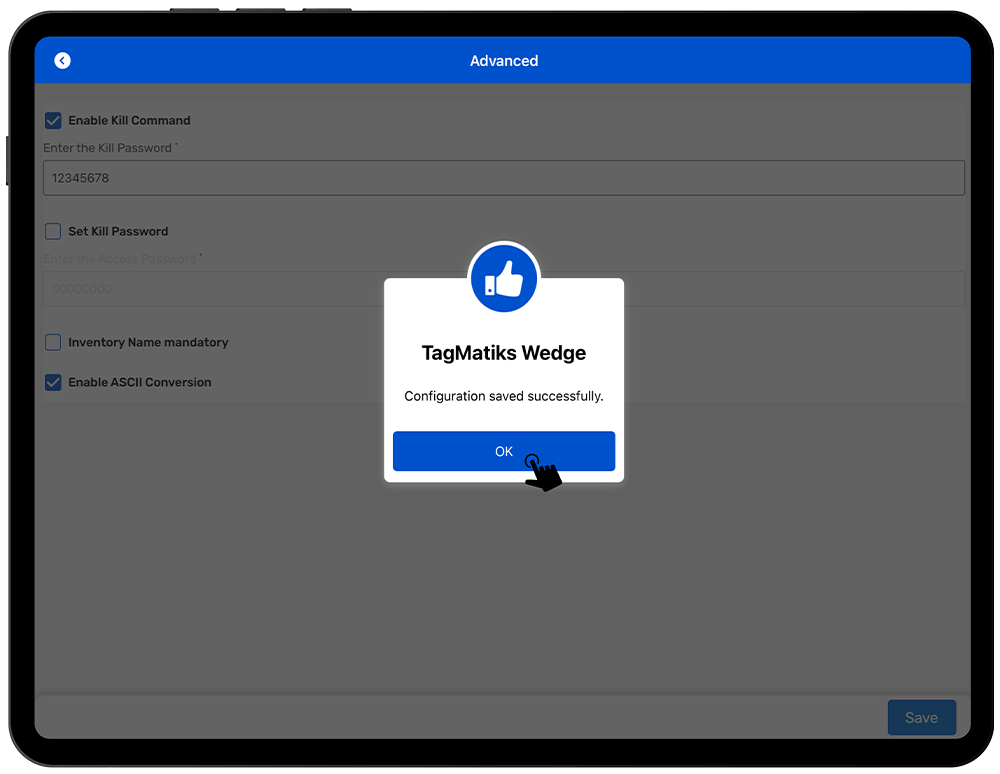Image resolution: width=1000 pixels, height=774 pixels.
Task: Click the 'Enable ASCII Conversion' label text
Action: 140,382
